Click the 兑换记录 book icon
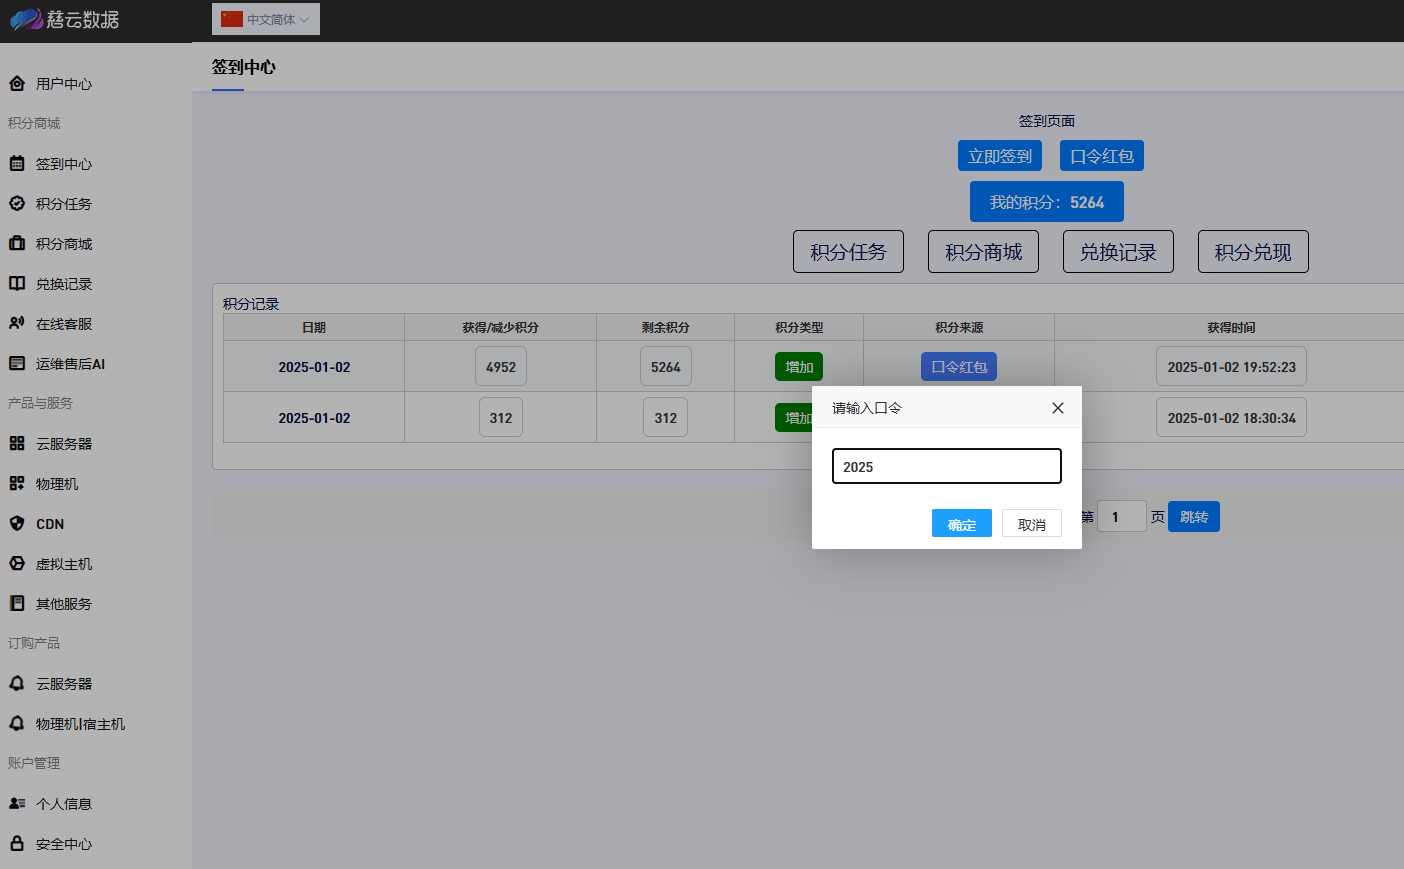 (x=17, y=283)
